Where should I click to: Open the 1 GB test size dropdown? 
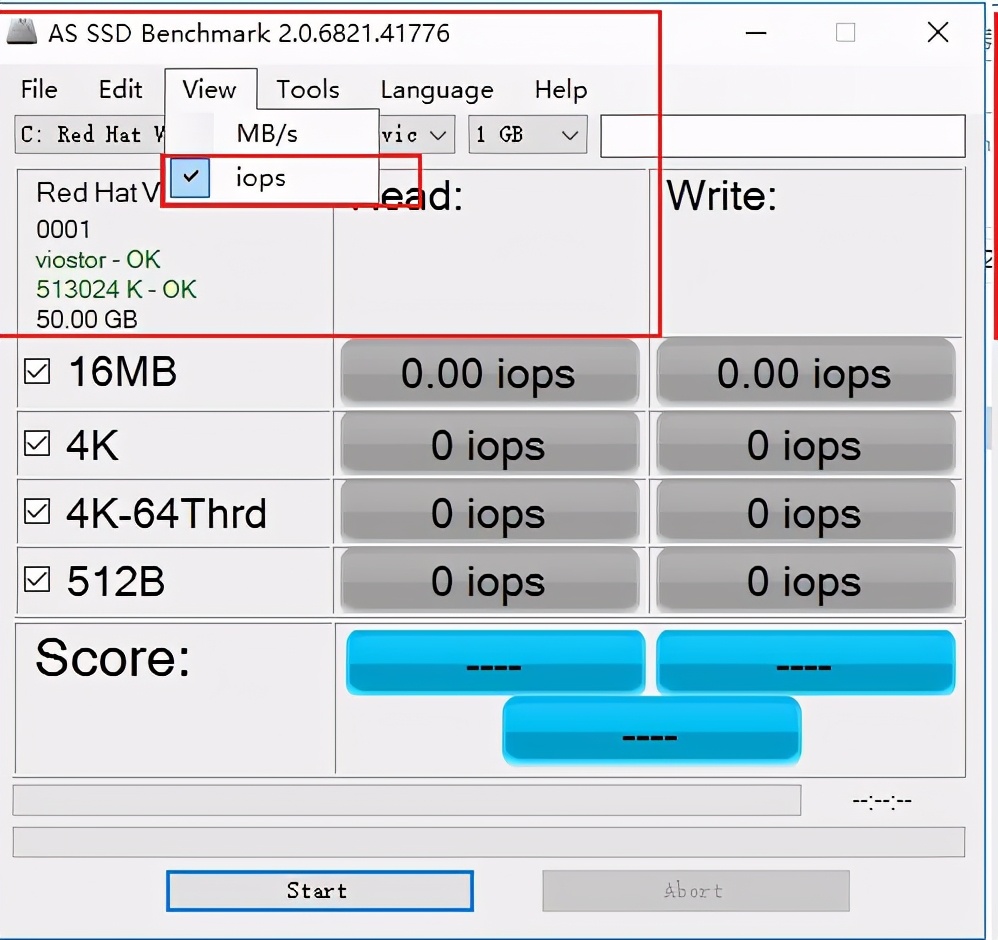click(528, 134)
